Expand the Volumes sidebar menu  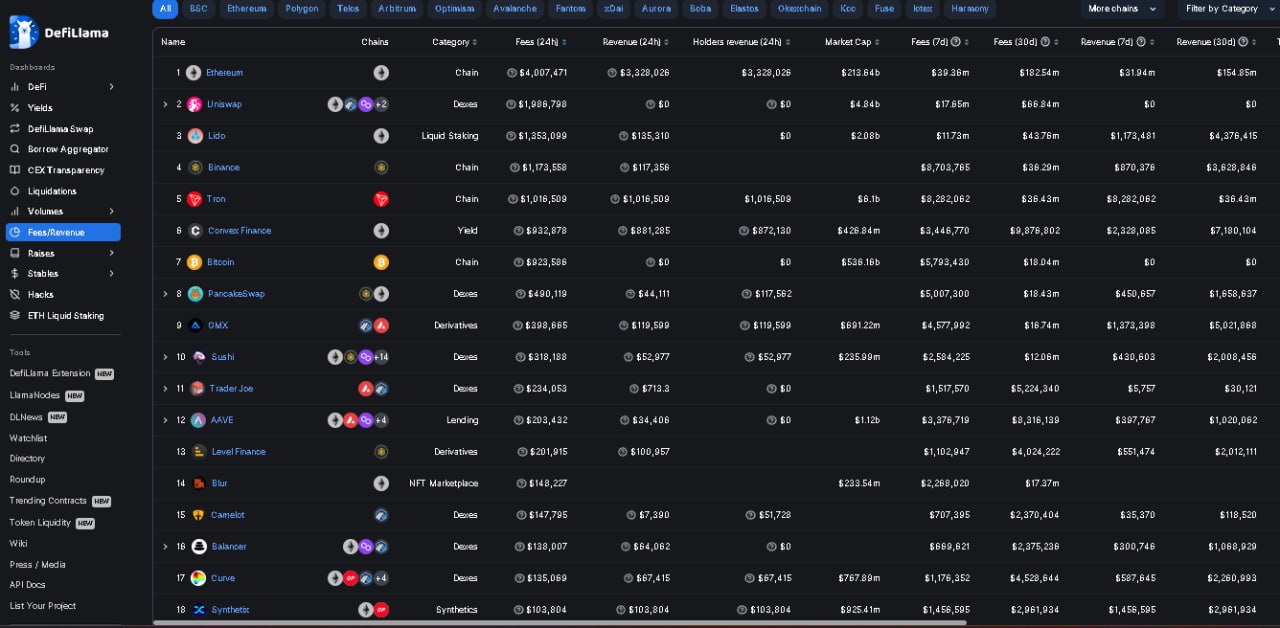(111, 211)
